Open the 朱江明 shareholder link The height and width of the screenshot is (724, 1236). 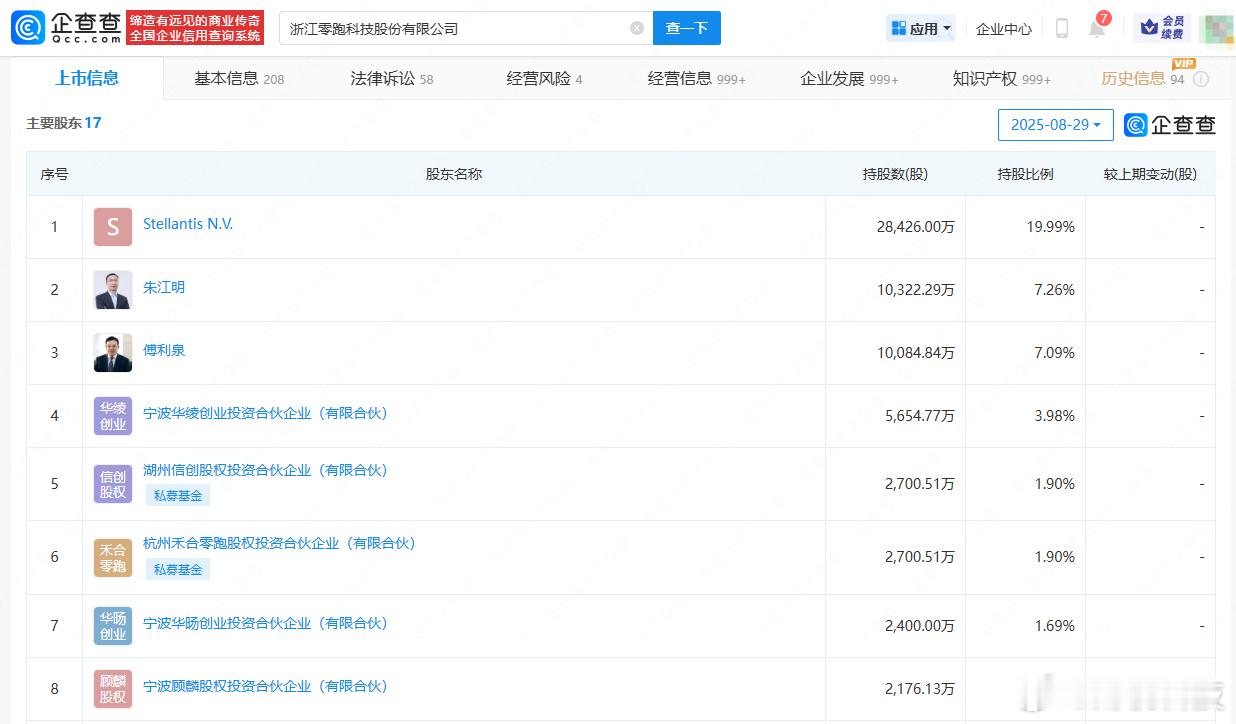click(x=164, y=287)
